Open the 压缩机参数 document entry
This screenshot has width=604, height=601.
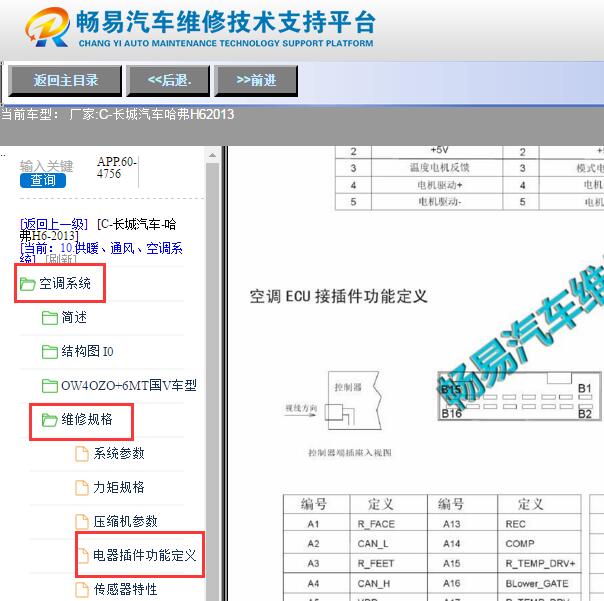[x=126, y=521]
